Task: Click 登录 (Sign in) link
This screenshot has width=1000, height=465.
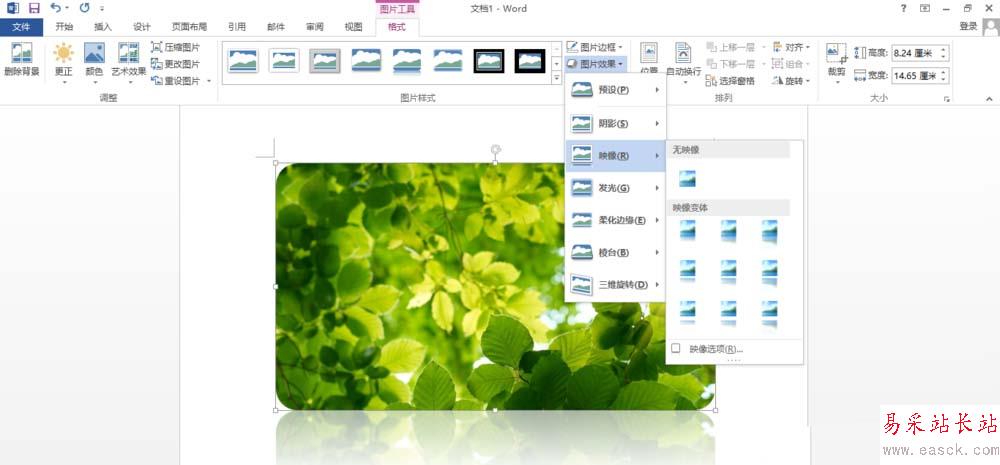Action: [x=968, y=26]
